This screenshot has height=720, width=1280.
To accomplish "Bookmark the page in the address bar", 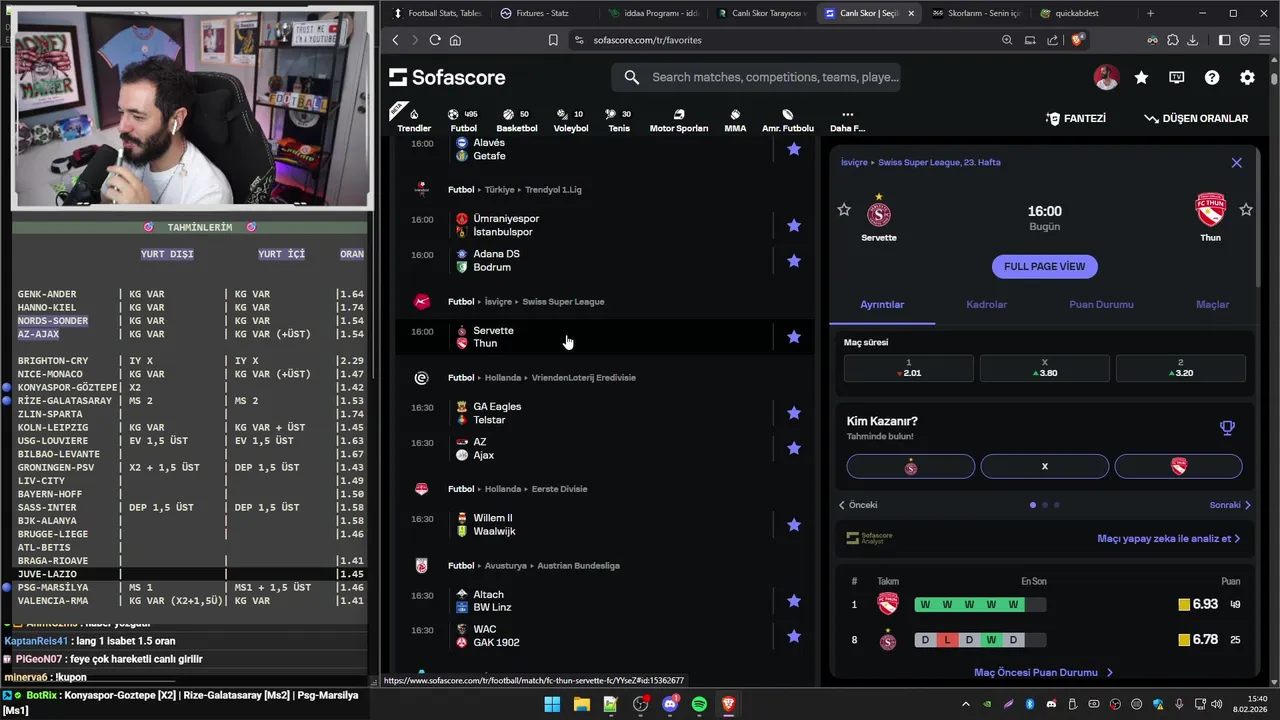I will tap(553, 40).
